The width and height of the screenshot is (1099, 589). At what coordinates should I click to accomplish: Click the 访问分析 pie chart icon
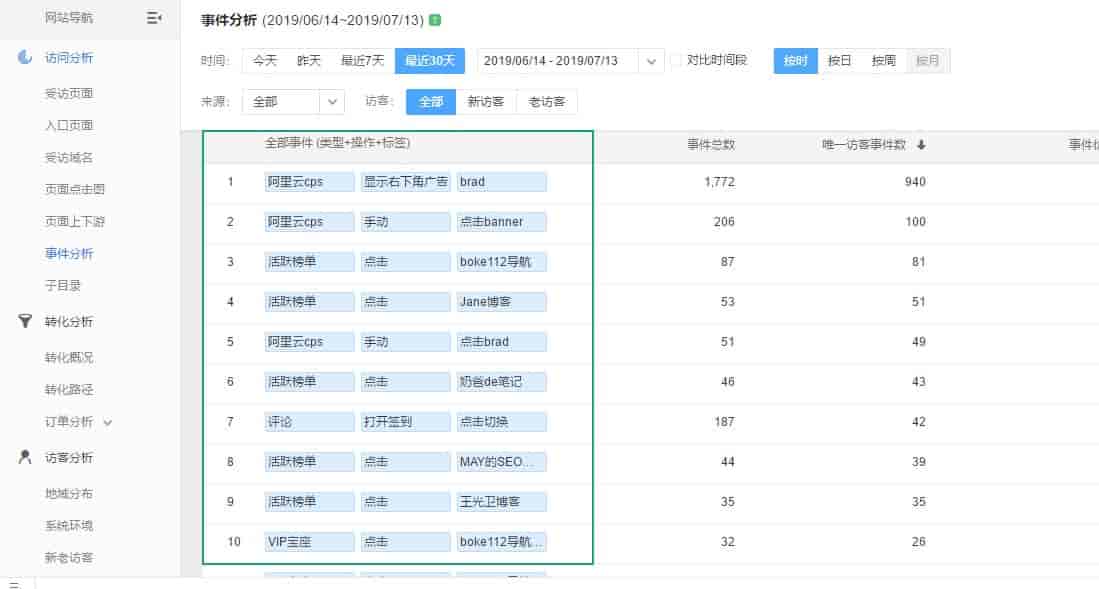click(x=25, y=58)
